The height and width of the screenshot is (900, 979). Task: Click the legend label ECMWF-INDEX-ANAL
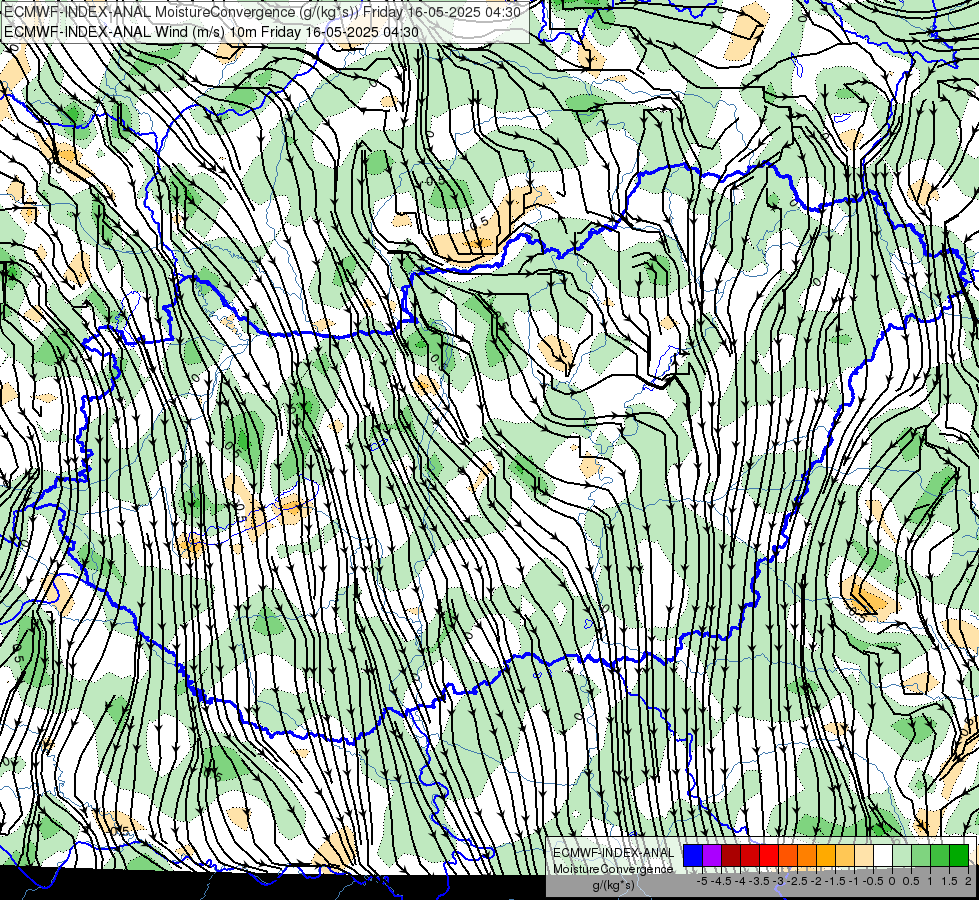coord(614,853)
